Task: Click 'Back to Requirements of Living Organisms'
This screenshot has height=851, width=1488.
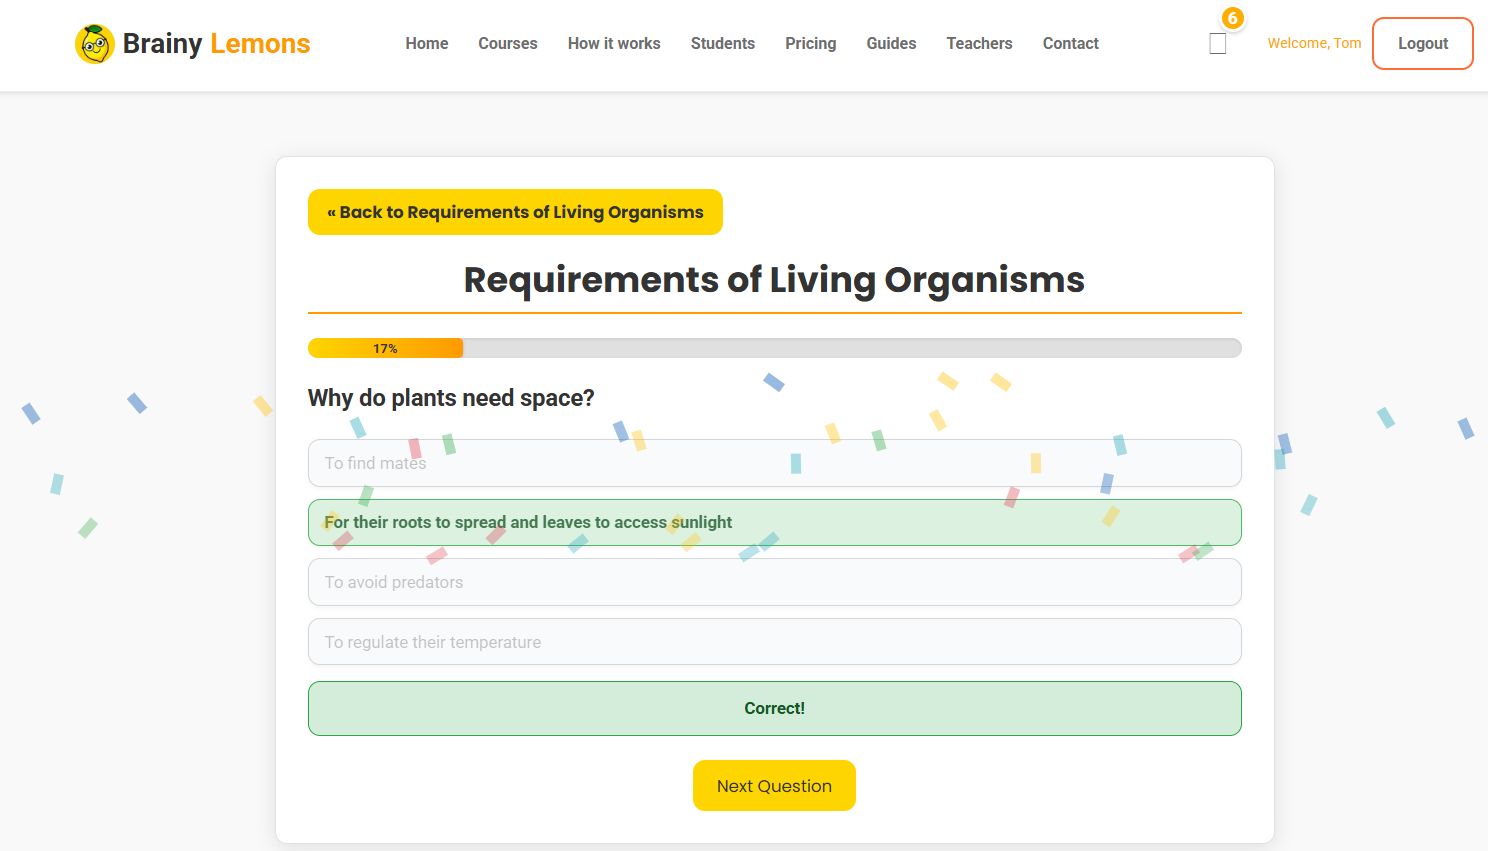Action: [514, 211]
